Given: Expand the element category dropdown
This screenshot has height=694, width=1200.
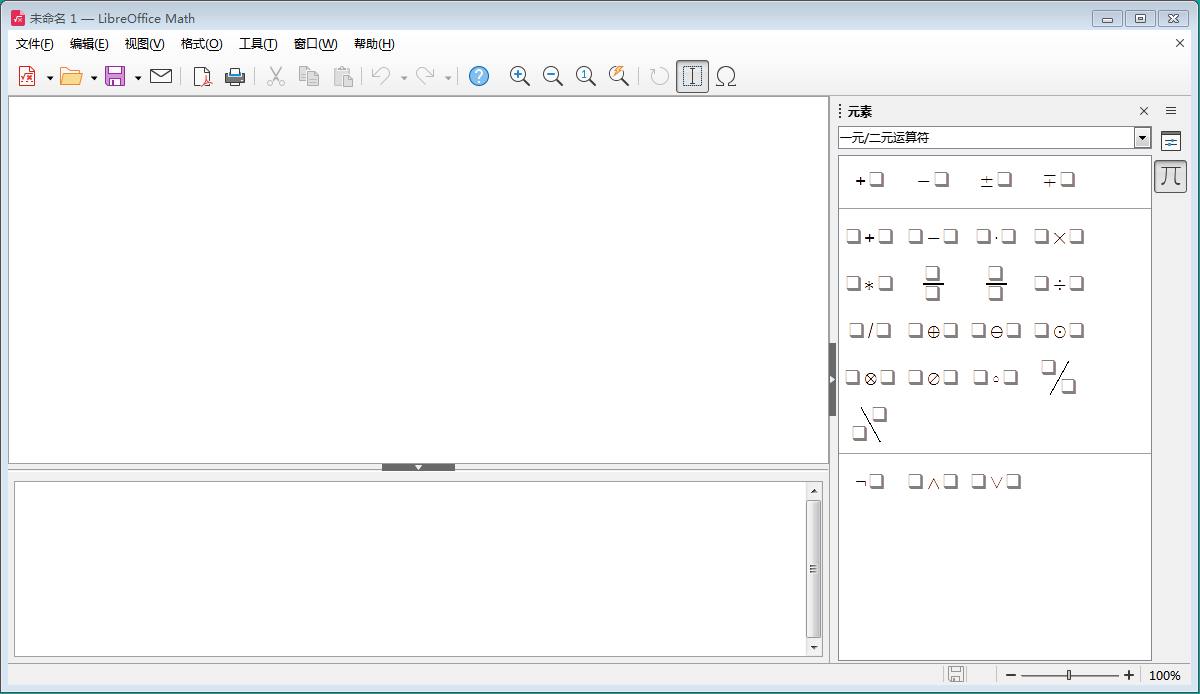Looking at the screenshot, I should click(1142, 138).
